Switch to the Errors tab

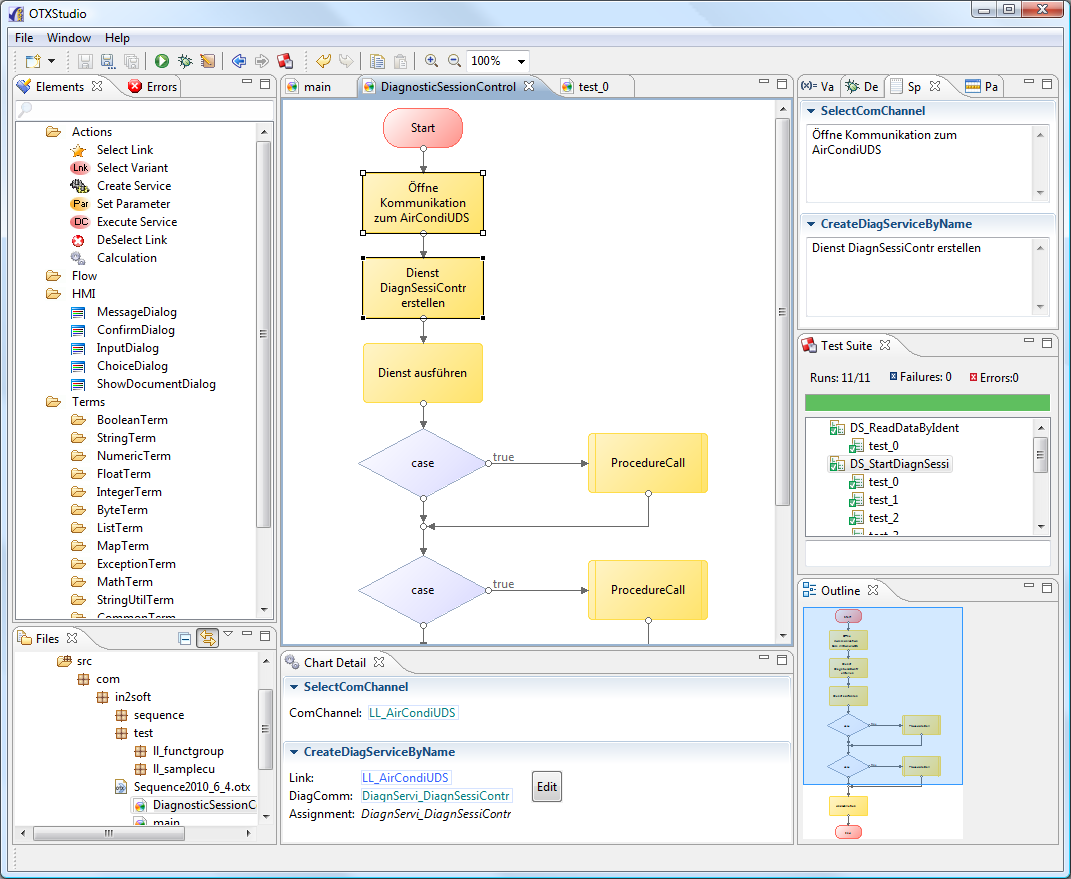[160, 87]
